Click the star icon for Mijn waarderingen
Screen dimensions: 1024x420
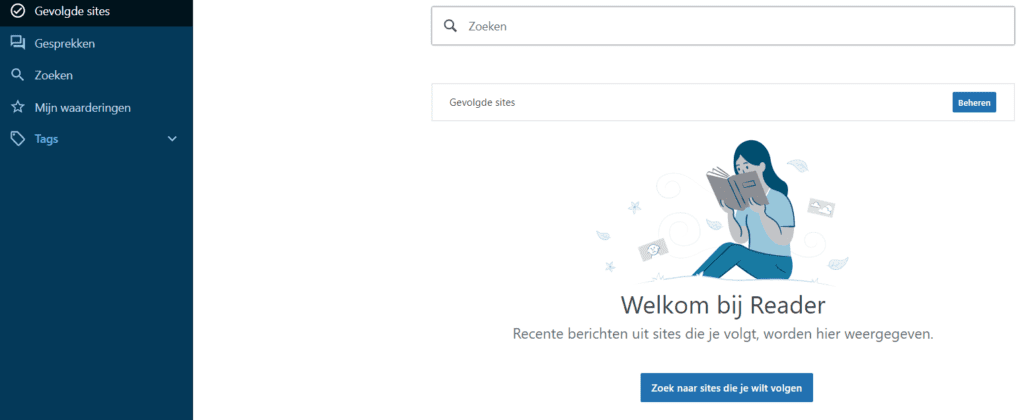(18, 107)
